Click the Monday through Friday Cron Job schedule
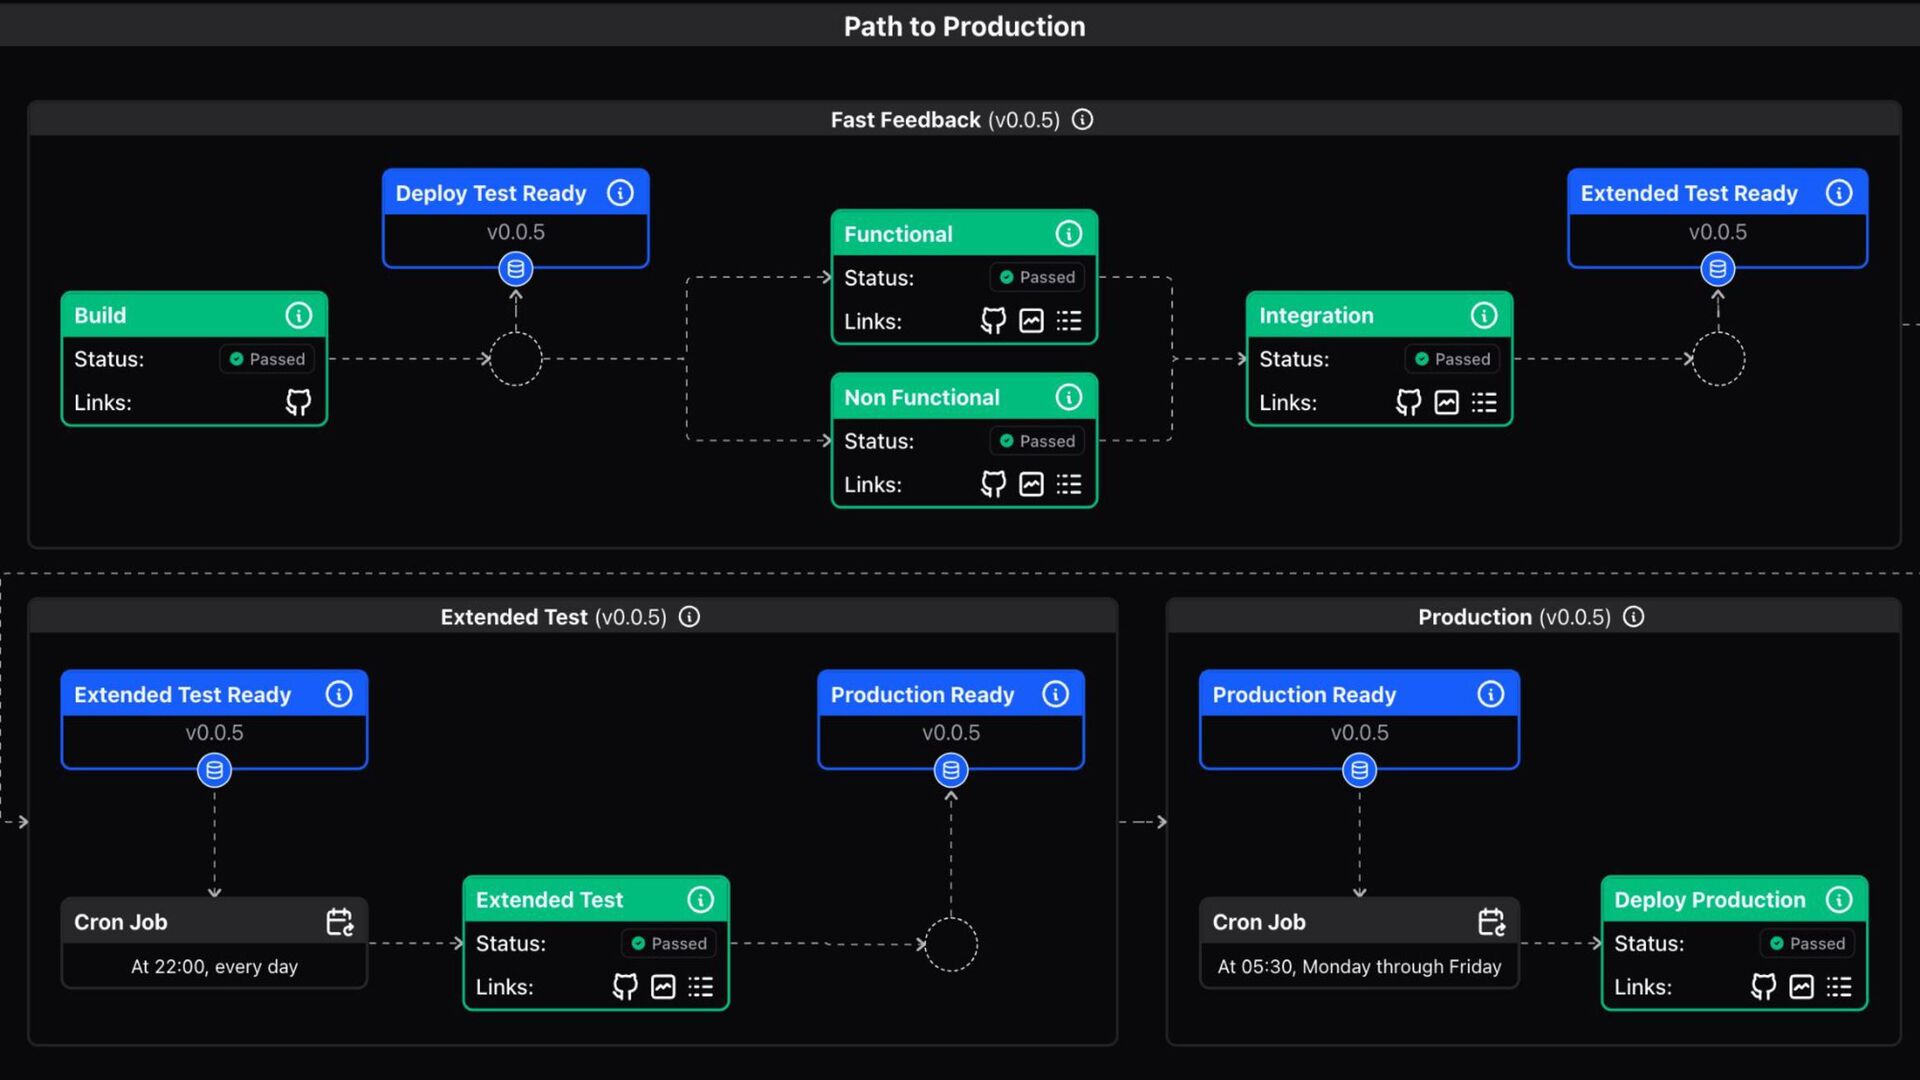Viewport: 1920px width, 1080px height. click(x=1359, y=967)
